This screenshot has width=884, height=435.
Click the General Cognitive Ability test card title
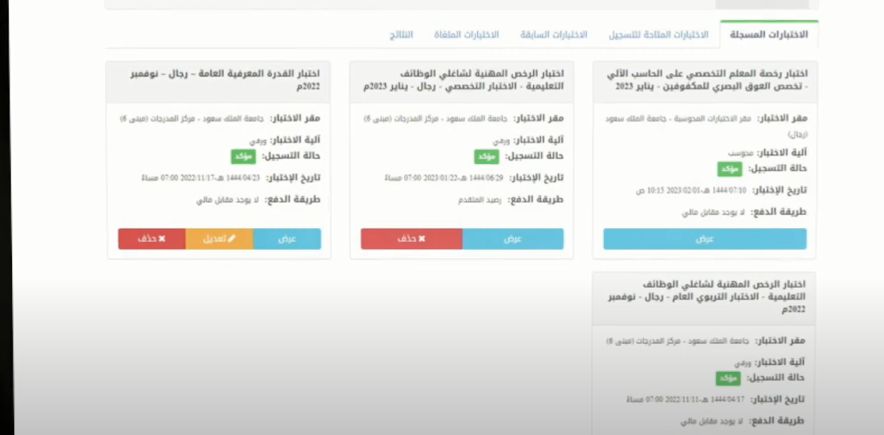pyautogui.click(x=221, y=80)
